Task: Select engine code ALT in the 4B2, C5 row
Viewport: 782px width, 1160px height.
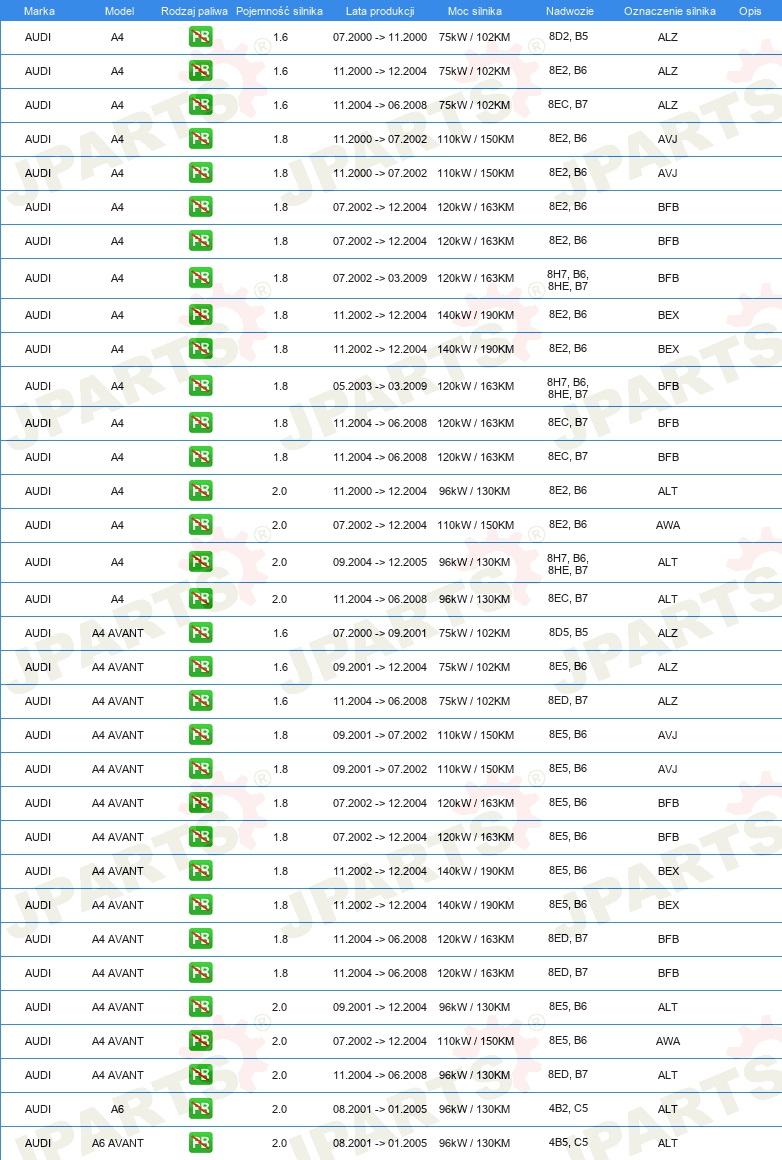Action: pyautogui.click(x=668, y=1109)
